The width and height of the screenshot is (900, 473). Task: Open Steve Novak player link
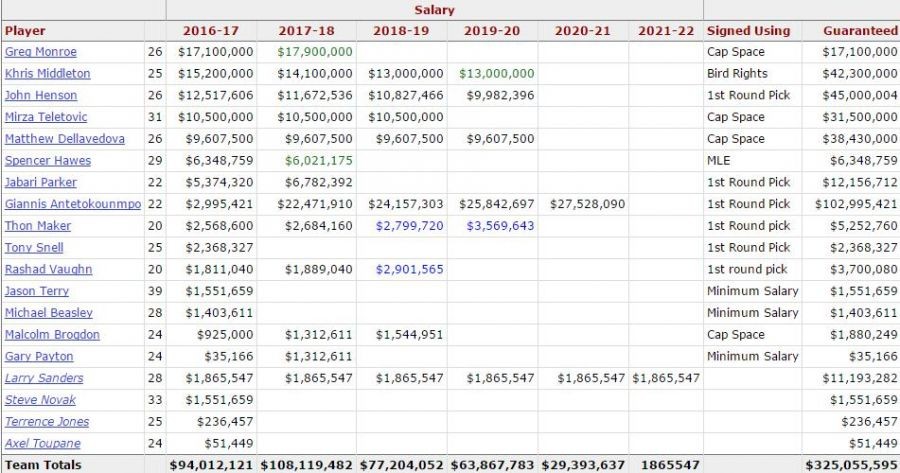(40, 400)
